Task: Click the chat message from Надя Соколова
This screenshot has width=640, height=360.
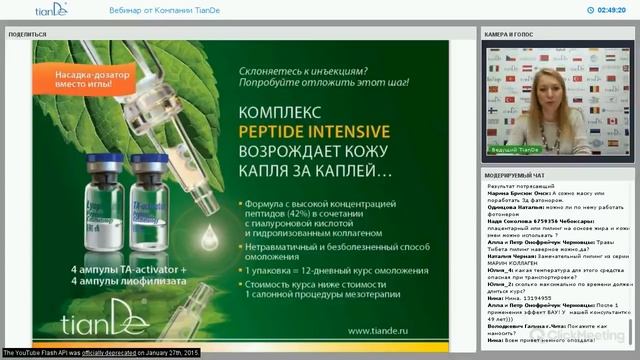Action: pos(558,228)
